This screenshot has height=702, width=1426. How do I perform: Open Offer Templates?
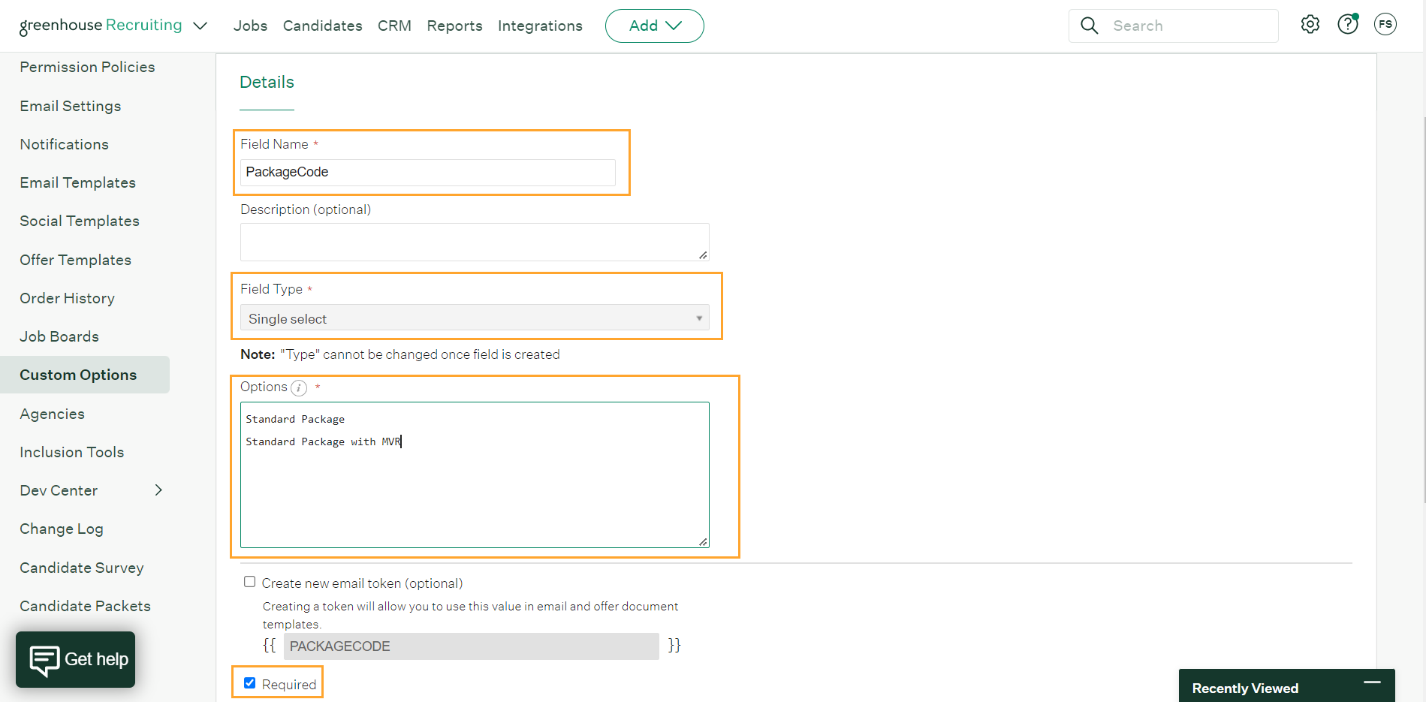click(75, 260)
